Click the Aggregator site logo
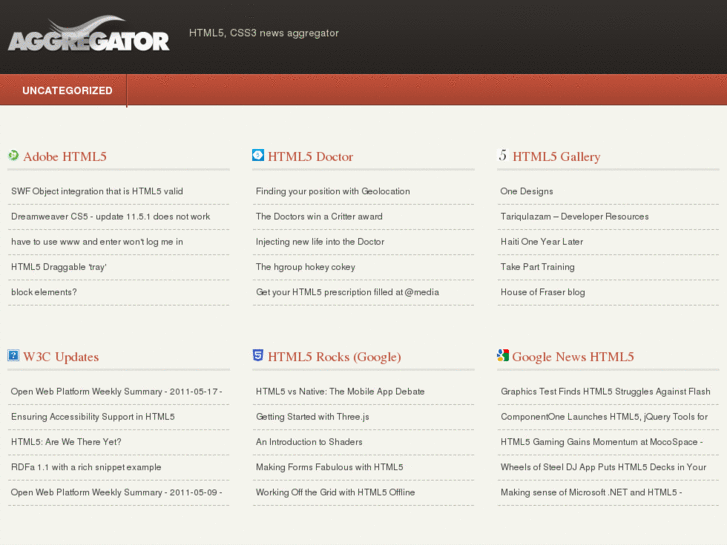727x545 pixels. click(x=89, y=33)
